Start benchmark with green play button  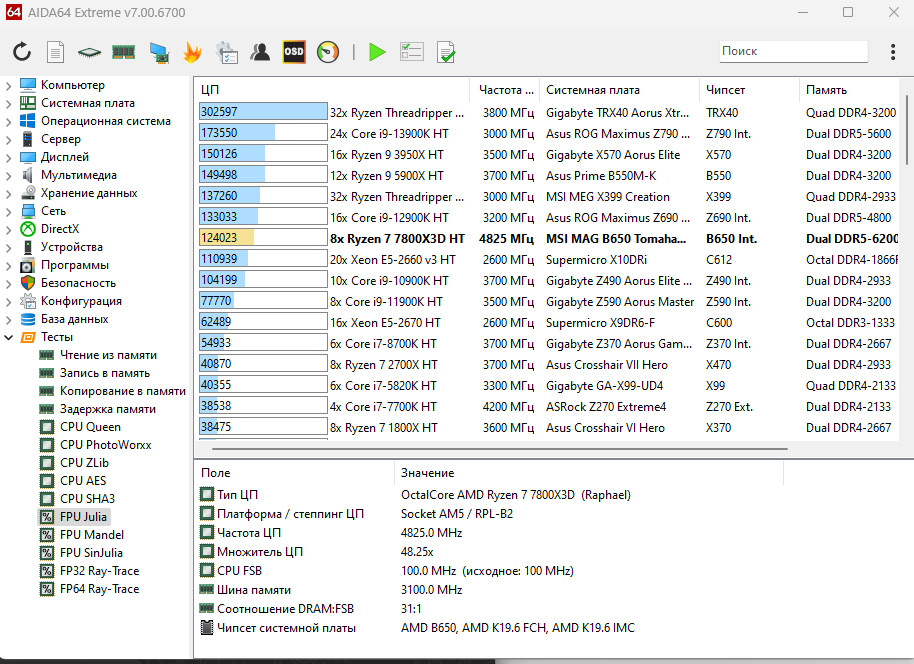[x=377, y=52]
